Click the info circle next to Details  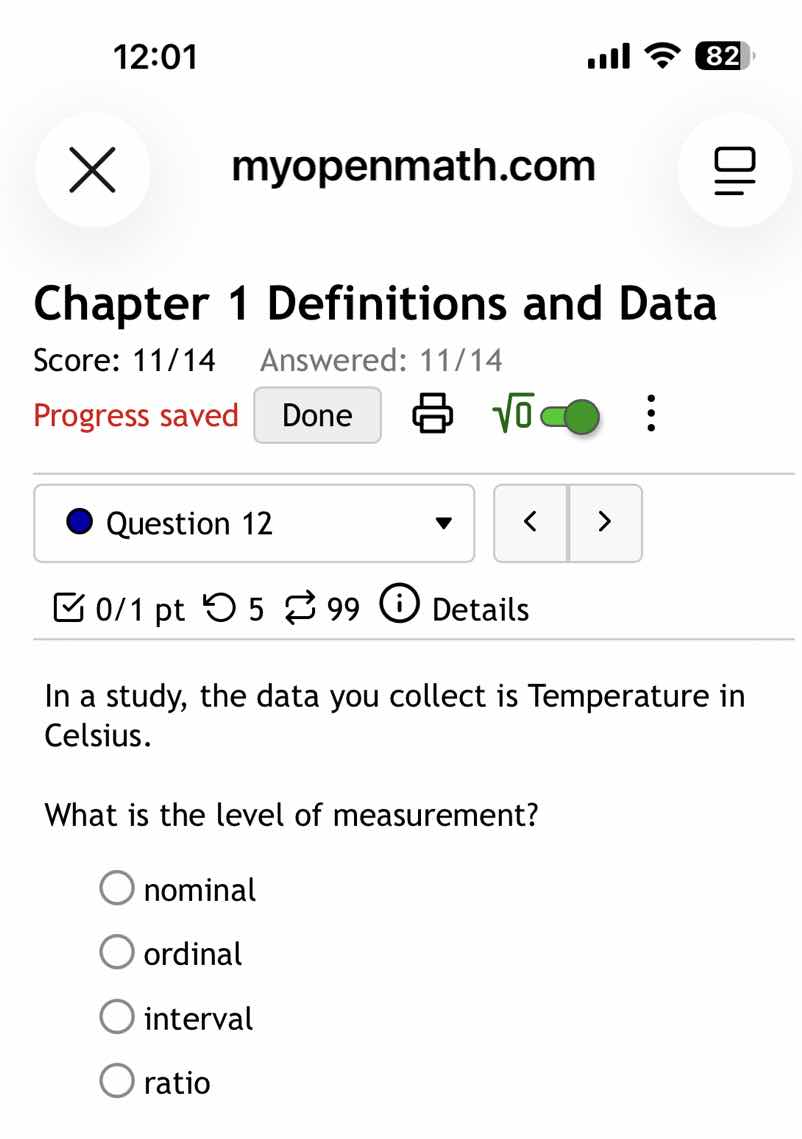398,604
